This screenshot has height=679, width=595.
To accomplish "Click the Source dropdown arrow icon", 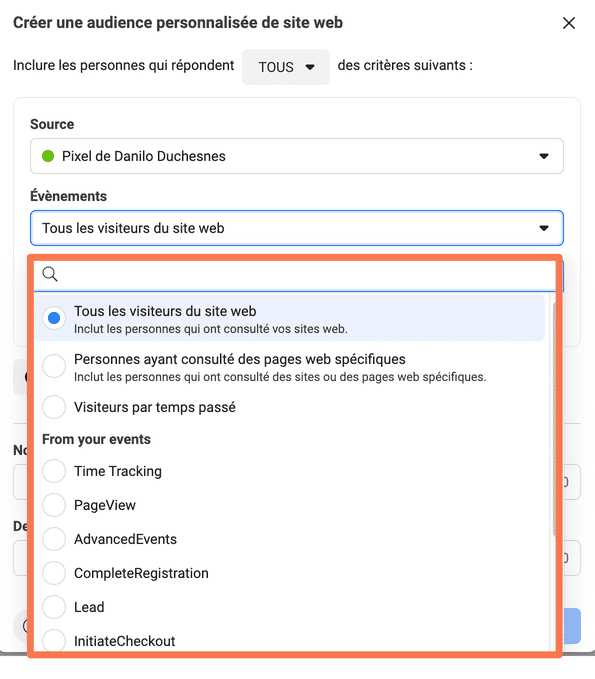I will 544,156.
